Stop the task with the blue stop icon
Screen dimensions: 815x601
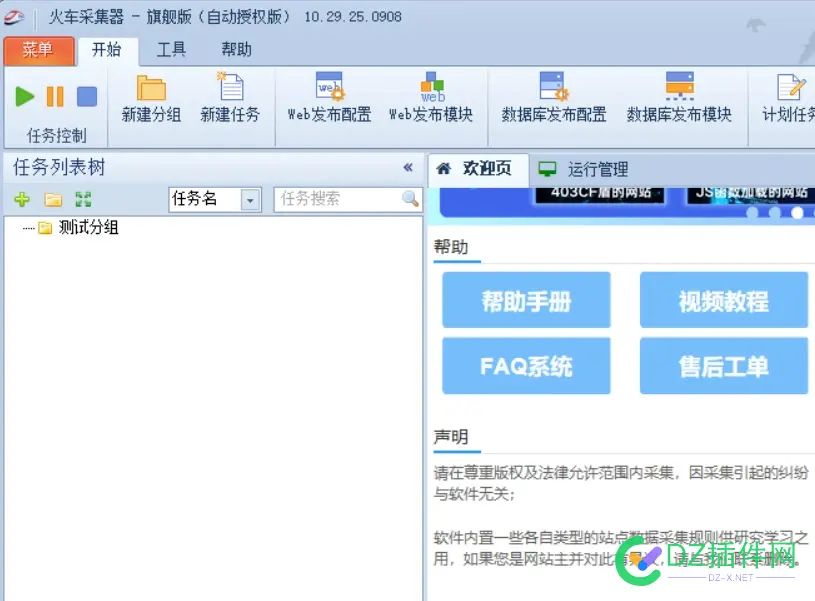pos(87,97)
